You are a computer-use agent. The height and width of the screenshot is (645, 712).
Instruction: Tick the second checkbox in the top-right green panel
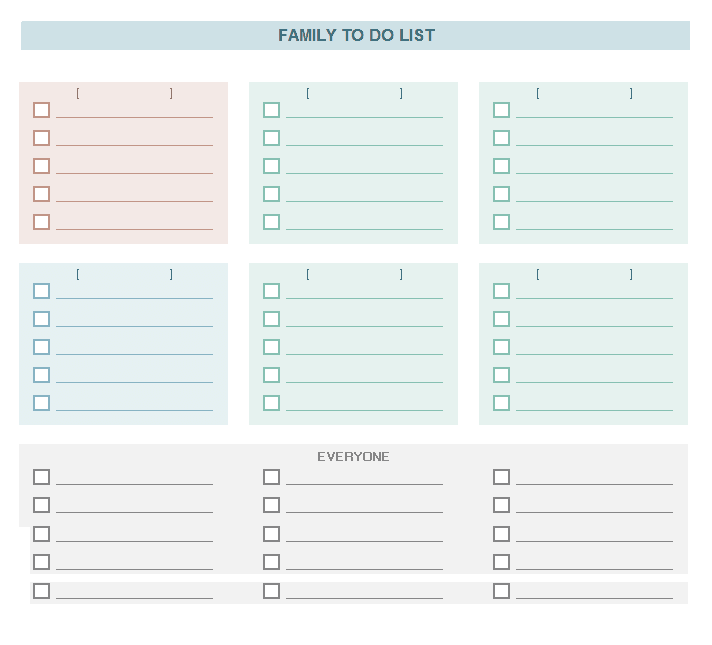(501, 138)
